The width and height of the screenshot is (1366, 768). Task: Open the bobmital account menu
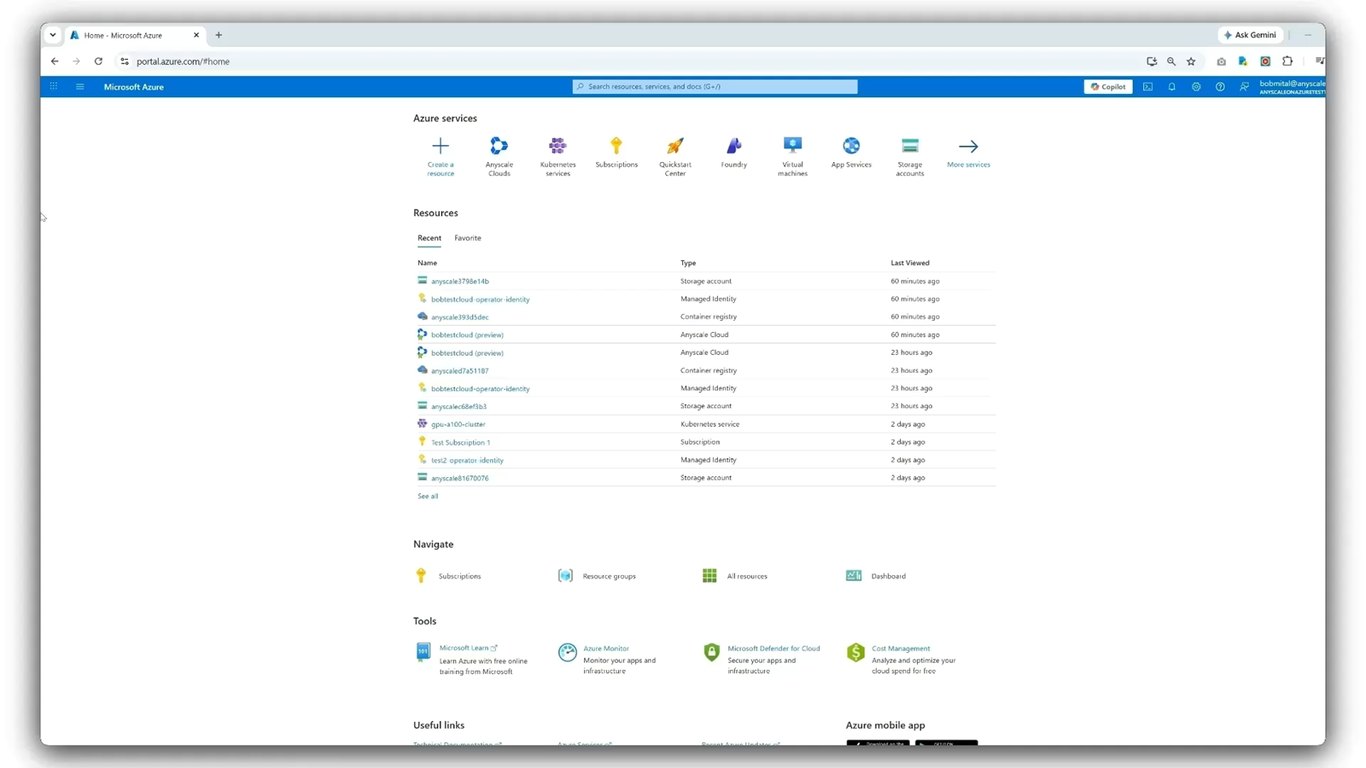pyautogui.click(x=1292, y=87)
